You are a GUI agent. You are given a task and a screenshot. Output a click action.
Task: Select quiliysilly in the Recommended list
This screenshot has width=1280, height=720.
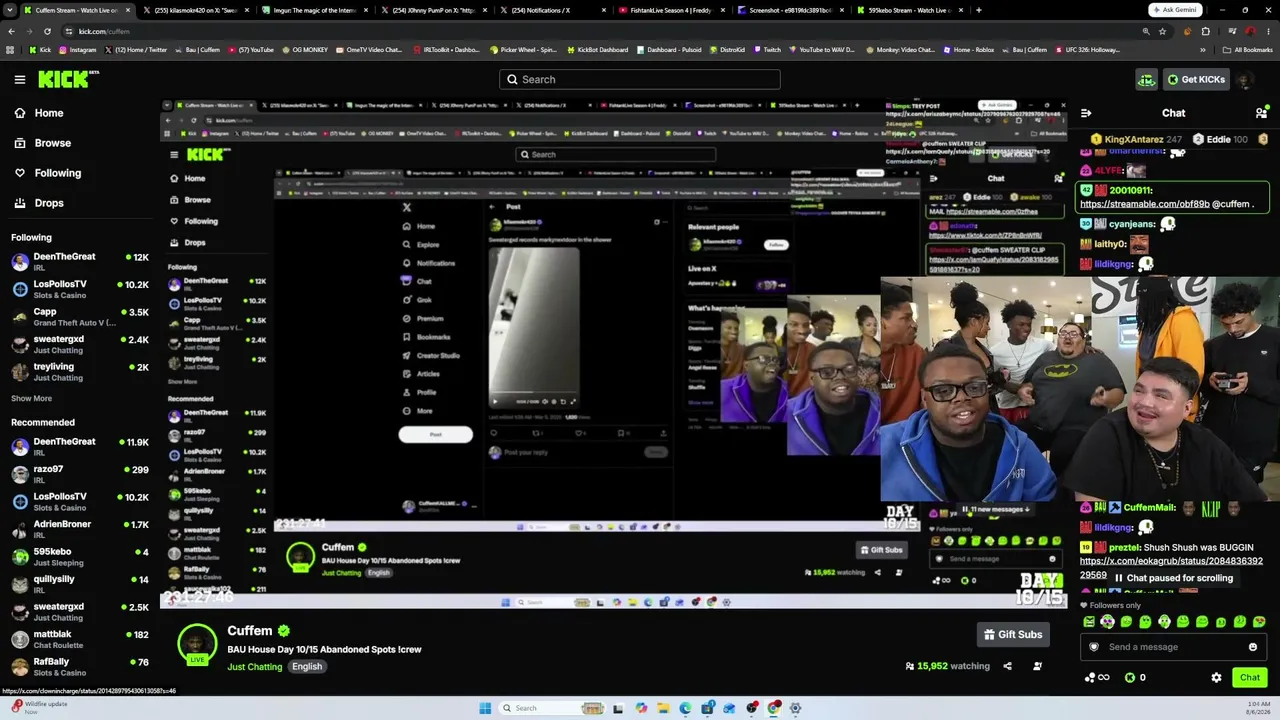click(x=80, y=584)
